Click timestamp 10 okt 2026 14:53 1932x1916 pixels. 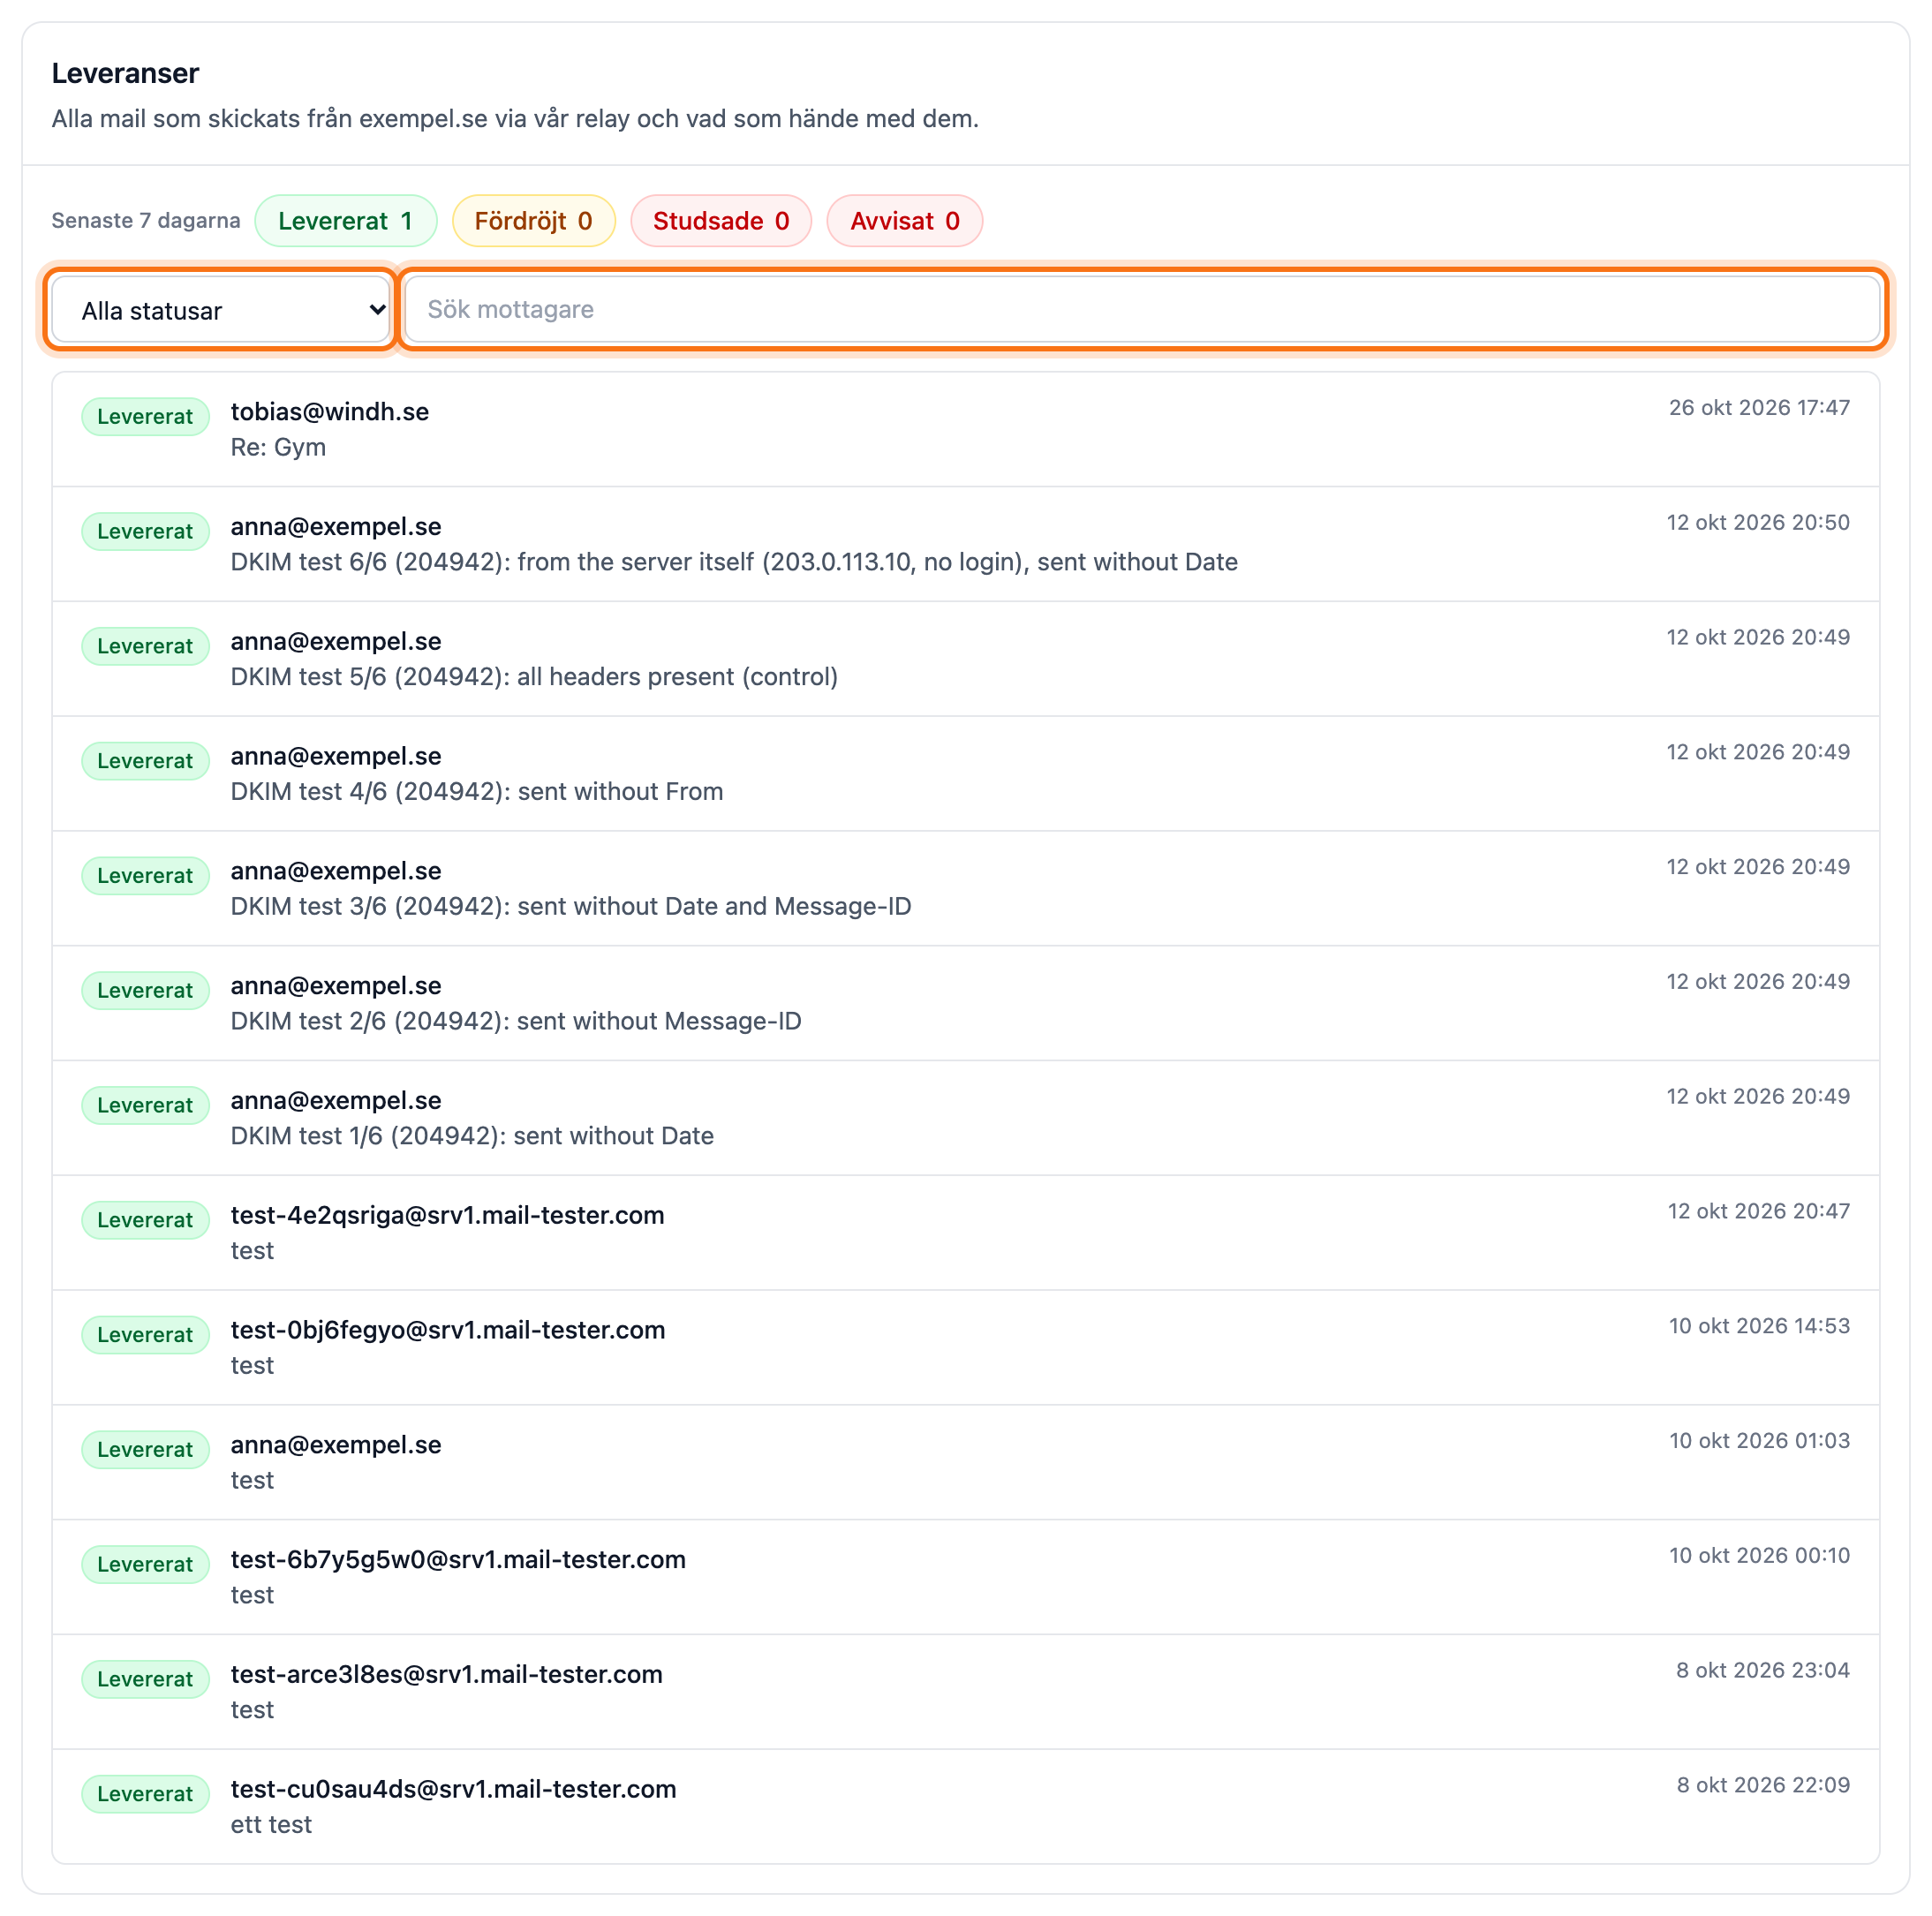click(x=1759, y=1326)
